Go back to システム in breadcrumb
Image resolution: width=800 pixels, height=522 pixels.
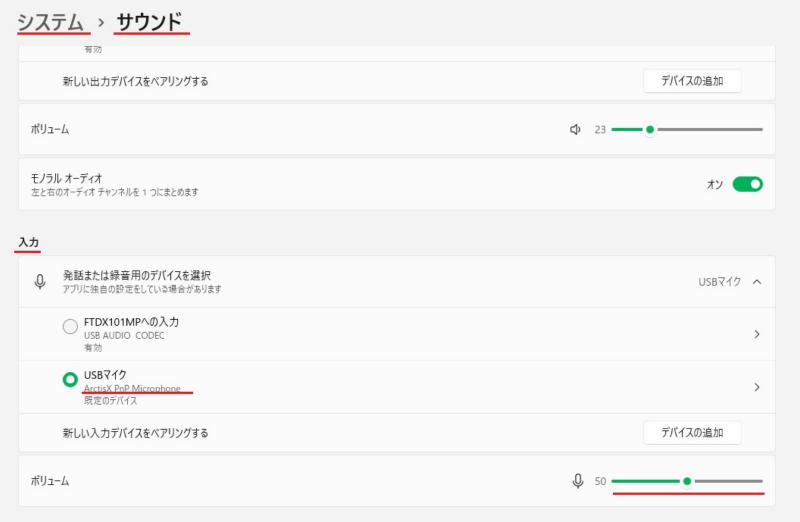point(50,20)
